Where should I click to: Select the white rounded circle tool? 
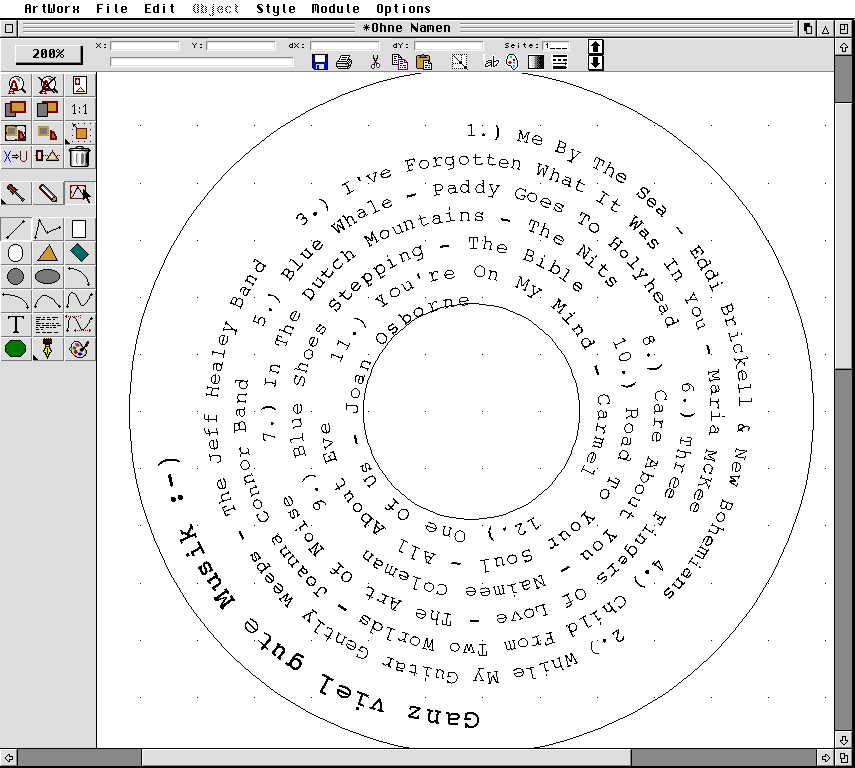pyautogui.click(x=16, y=253)
